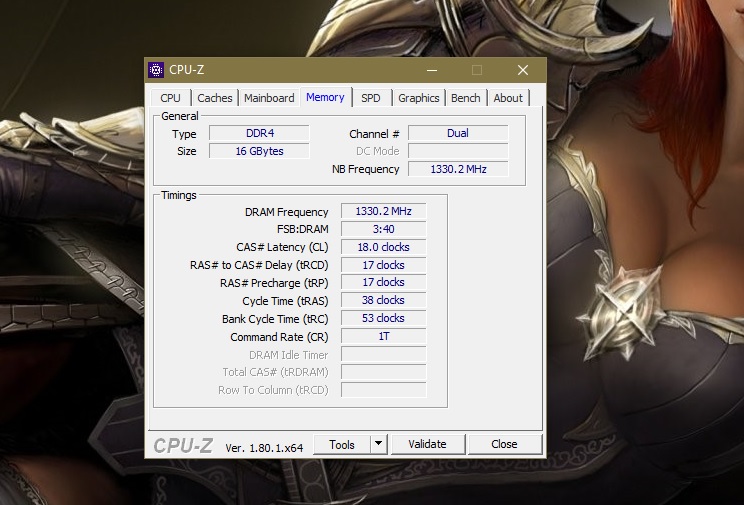
Task: Click the empty Total CAS# (tRDRAM) field
Action: coord(383,372)
